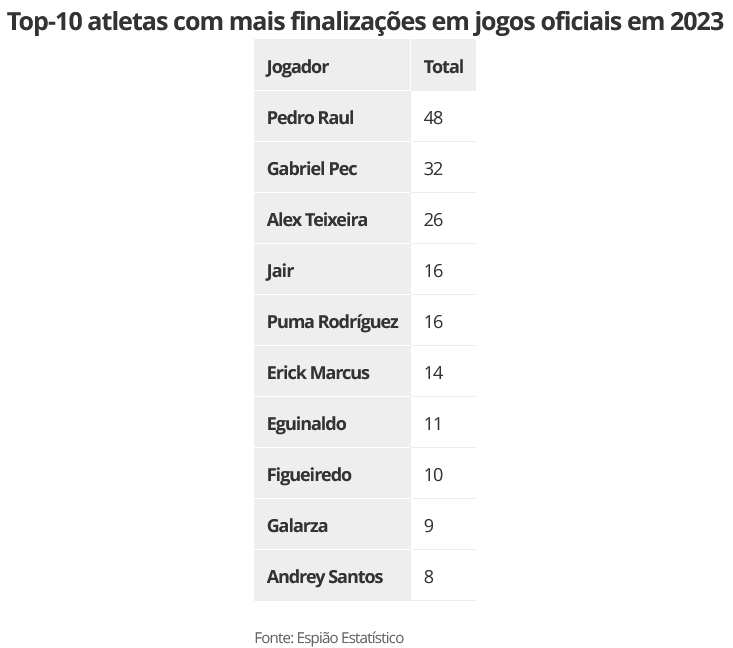This screenshot has width=733, height=648.
Task: Click the Fonte: Espião Estatístico source text
Action: (329, 637)
